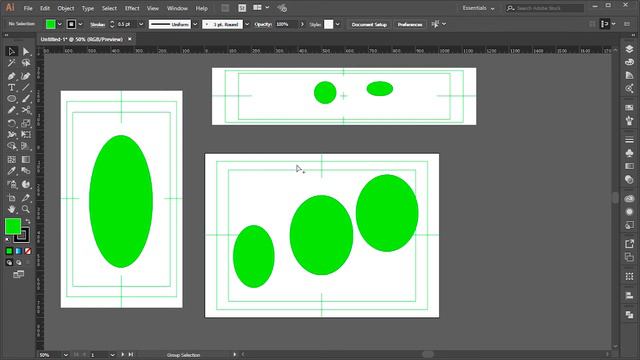Open the stroke color dropdown in control bar
Viewport: 640px width, 360px height.
[80, 24]
